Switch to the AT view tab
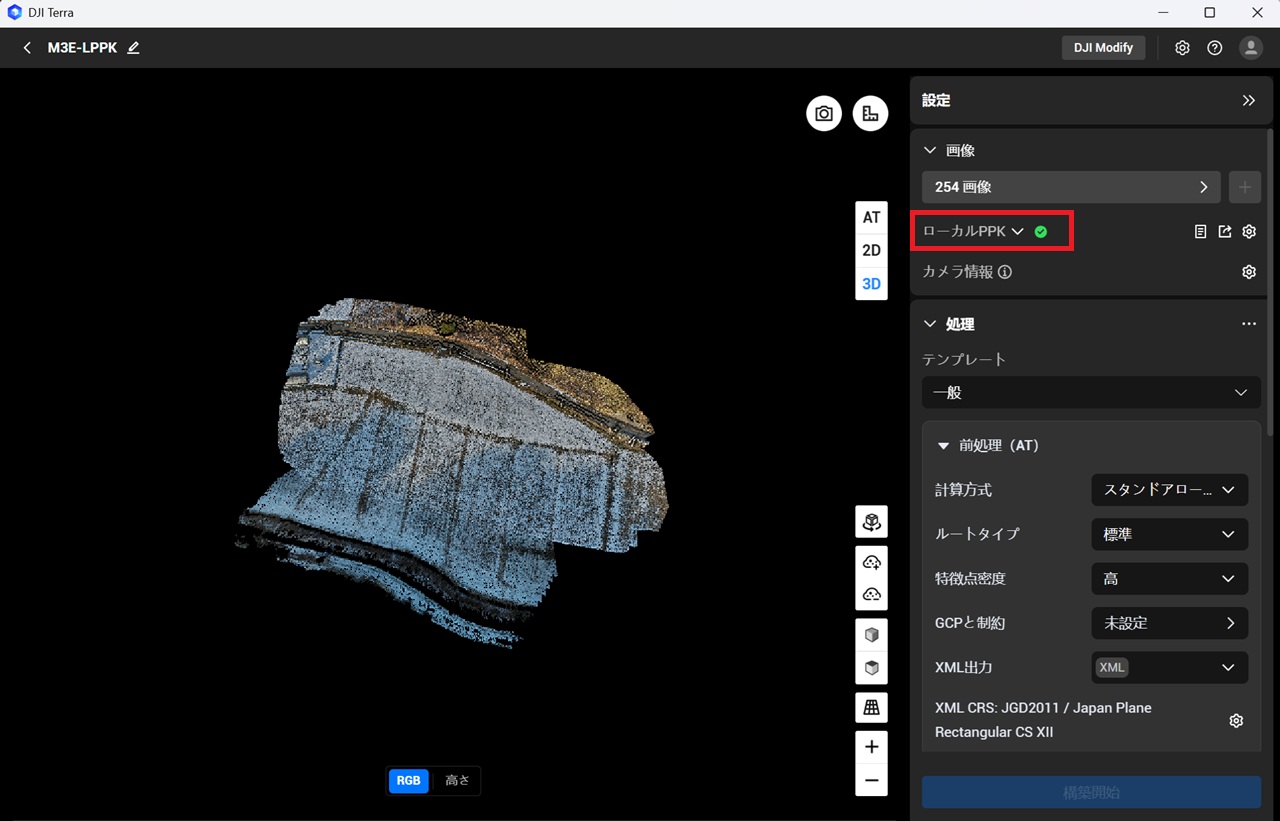The image size is (1280, 821). click(871, 217)
